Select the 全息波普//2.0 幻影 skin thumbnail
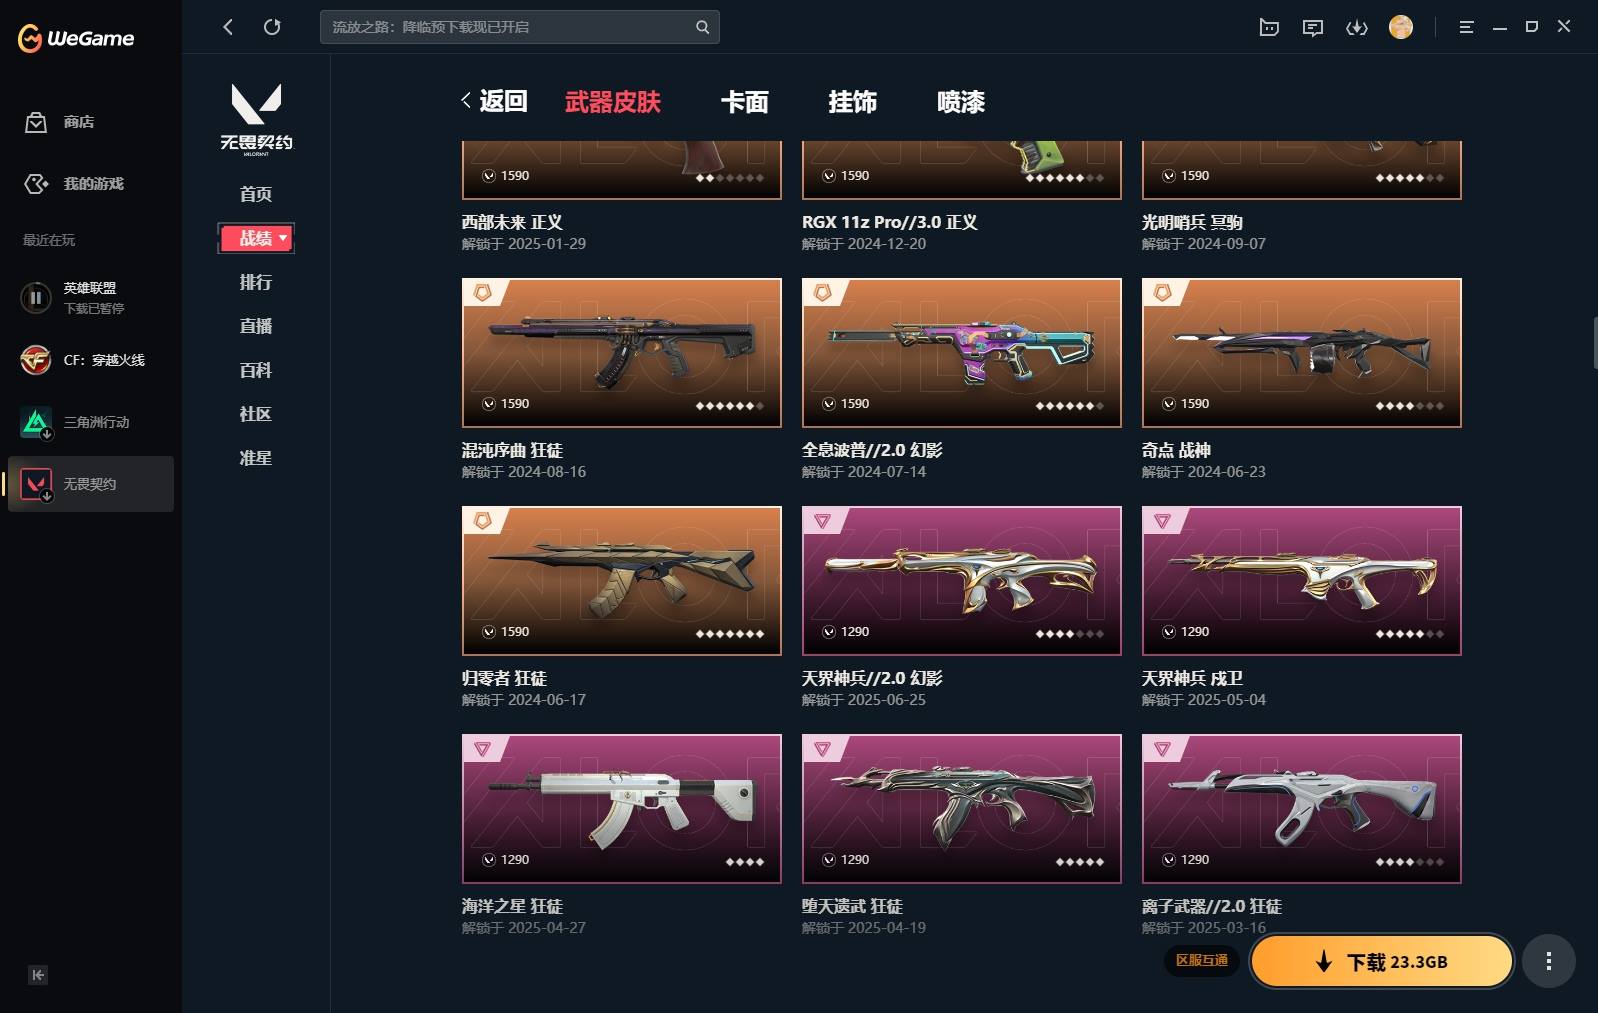This screenshot has height=1013, width=1598. [962, 353]
